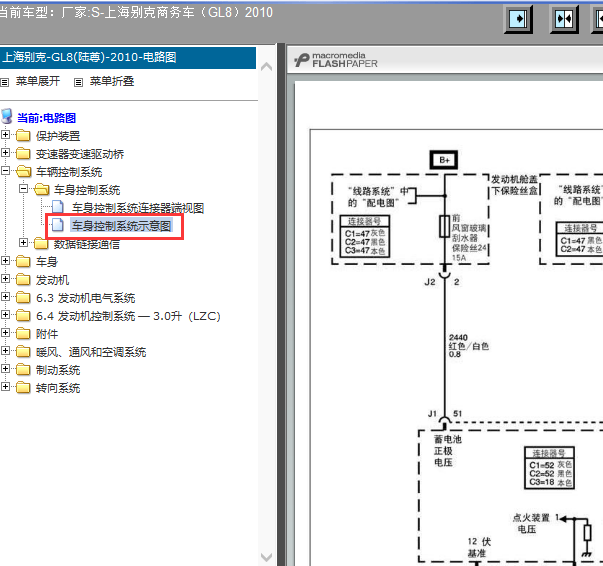Click the 车辆控制系统 open folder icon
603x566 pixels.
pyautogui.click(x=23, y=171)
